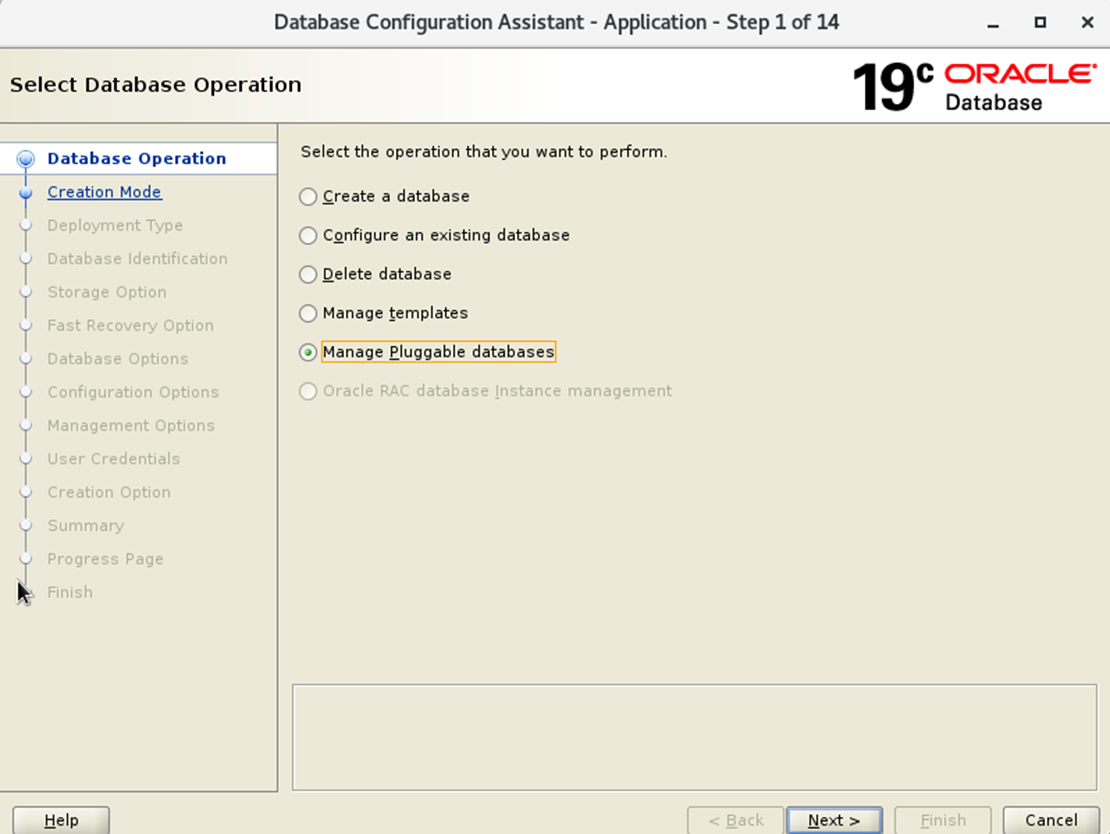Click the Database Identification step
The width and height of the screenshot is (1110, 834).
(x=137, y=258)
